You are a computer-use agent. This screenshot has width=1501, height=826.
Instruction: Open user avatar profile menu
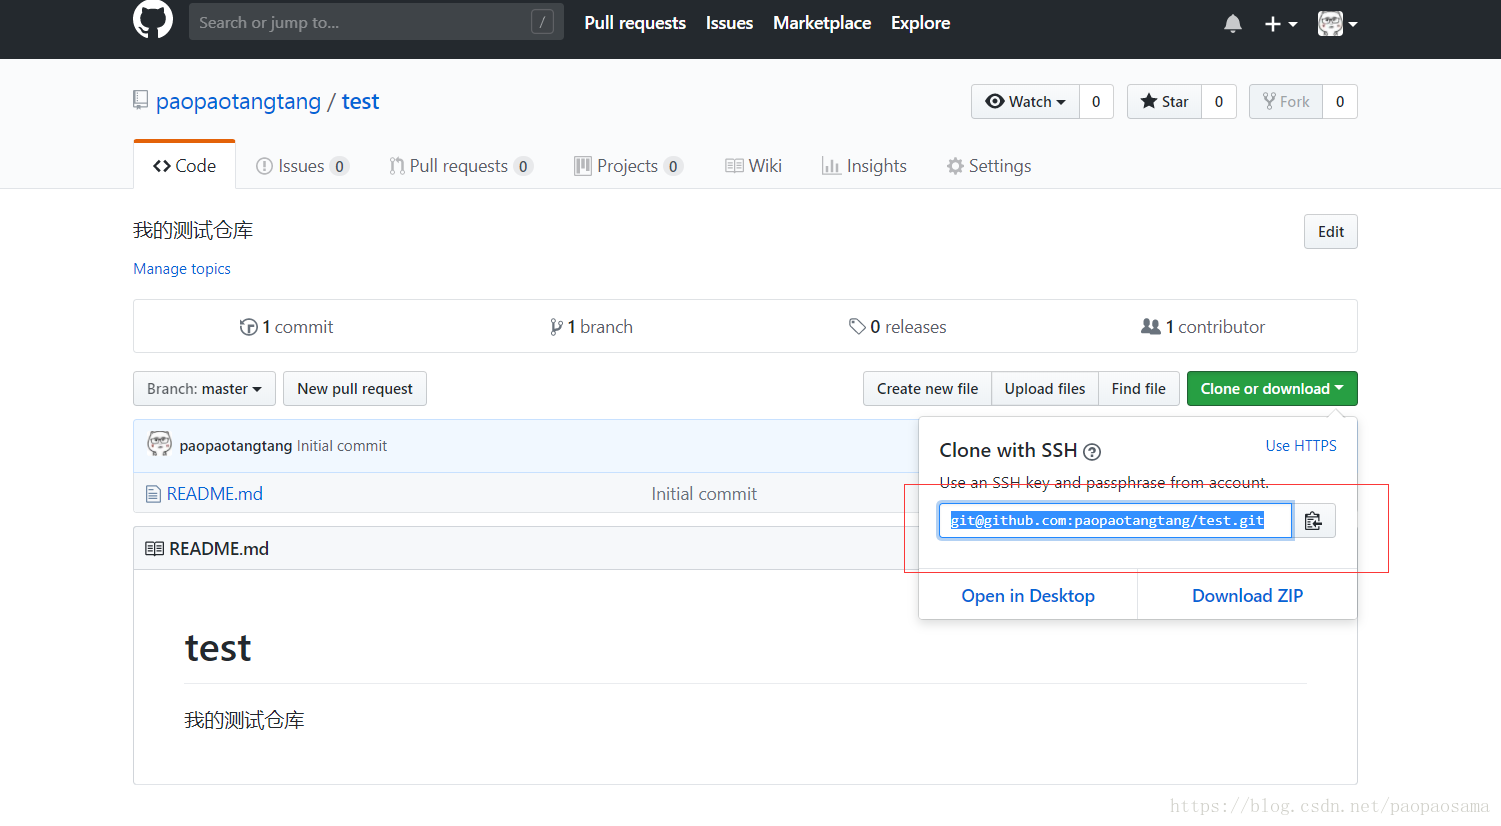click(x=1337, y=24)
